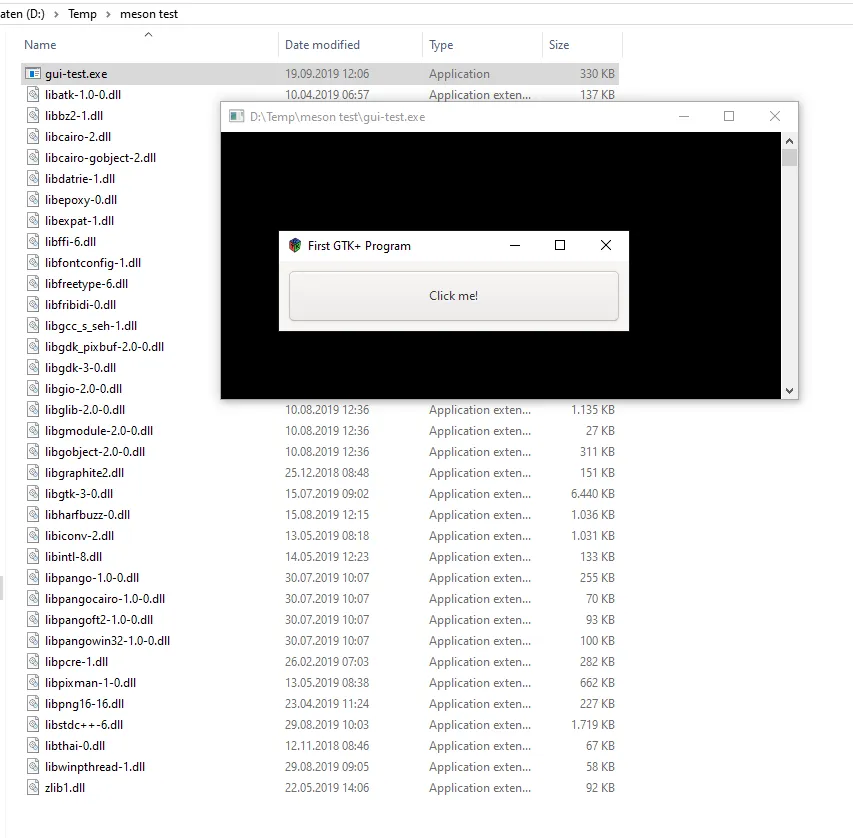Sort files by Date modified column header
This screenshot has height=838, width=853.
(322, 45)
